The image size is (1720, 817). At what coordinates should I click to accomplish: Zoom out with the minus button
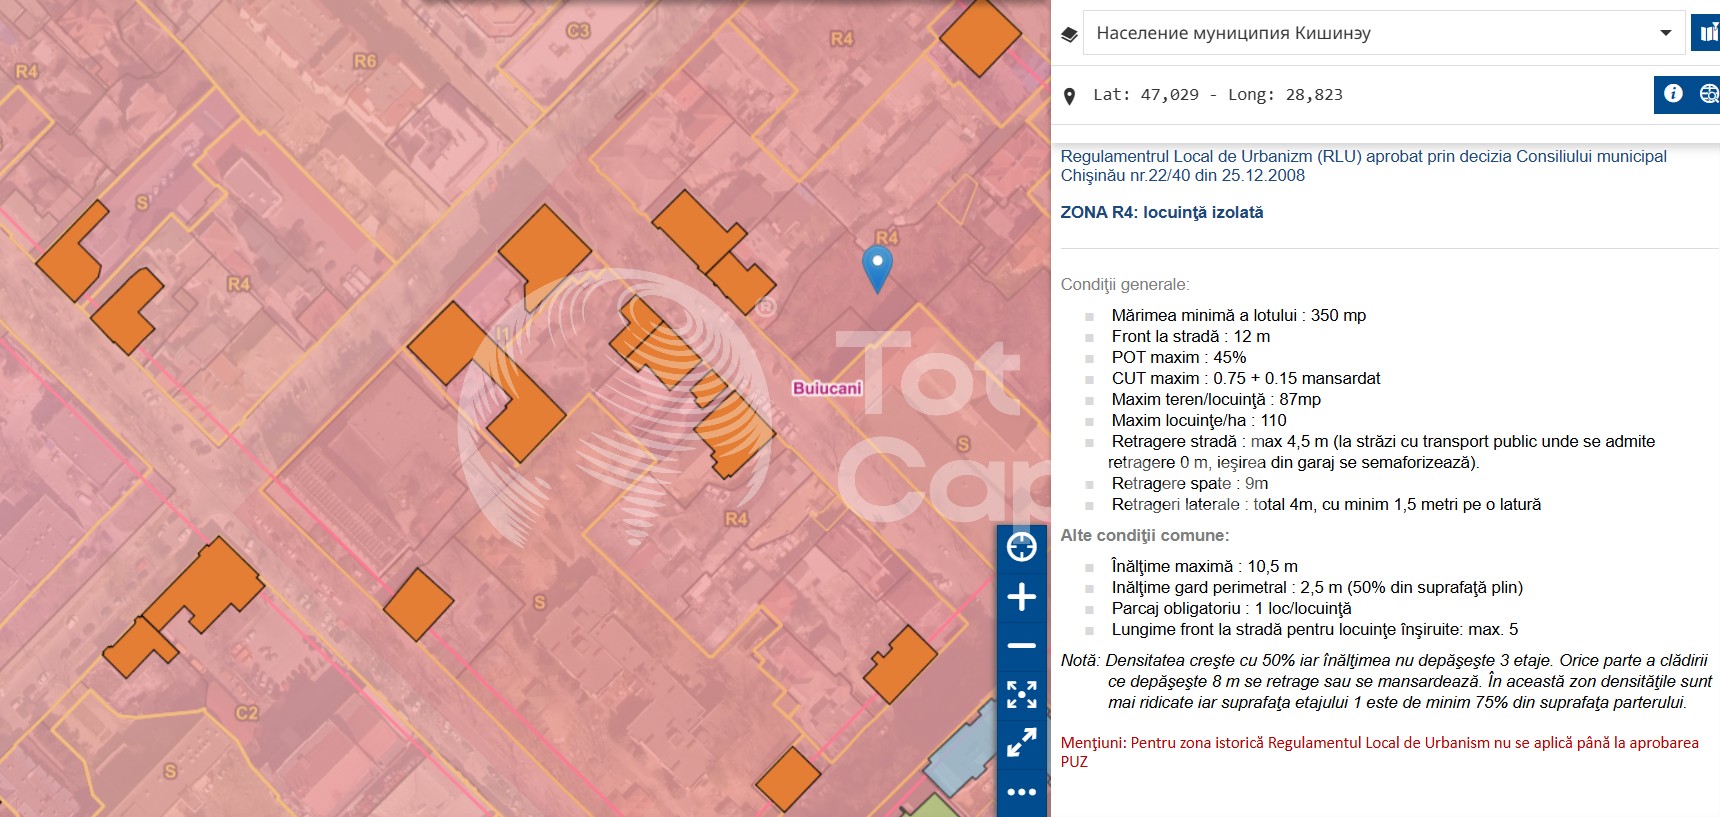pos(1021,646)
